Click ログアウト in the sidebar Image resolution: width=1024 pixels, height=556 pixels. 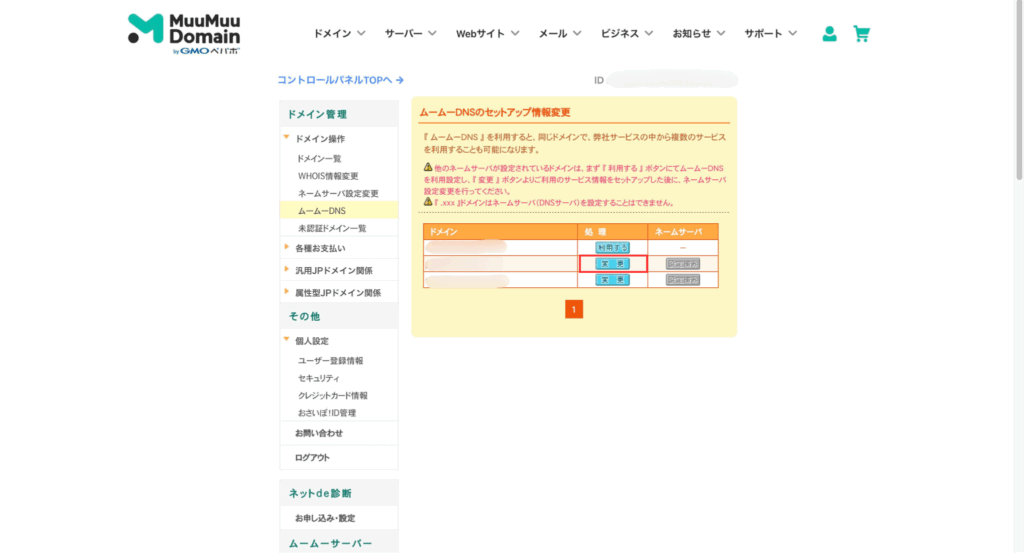coord(312,457)
